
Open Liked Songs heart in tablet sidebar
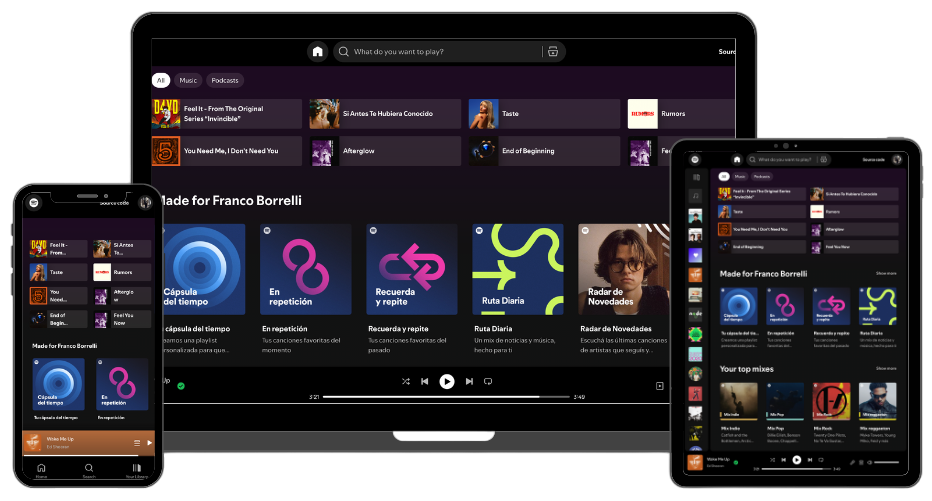click(x=695, y=255)
